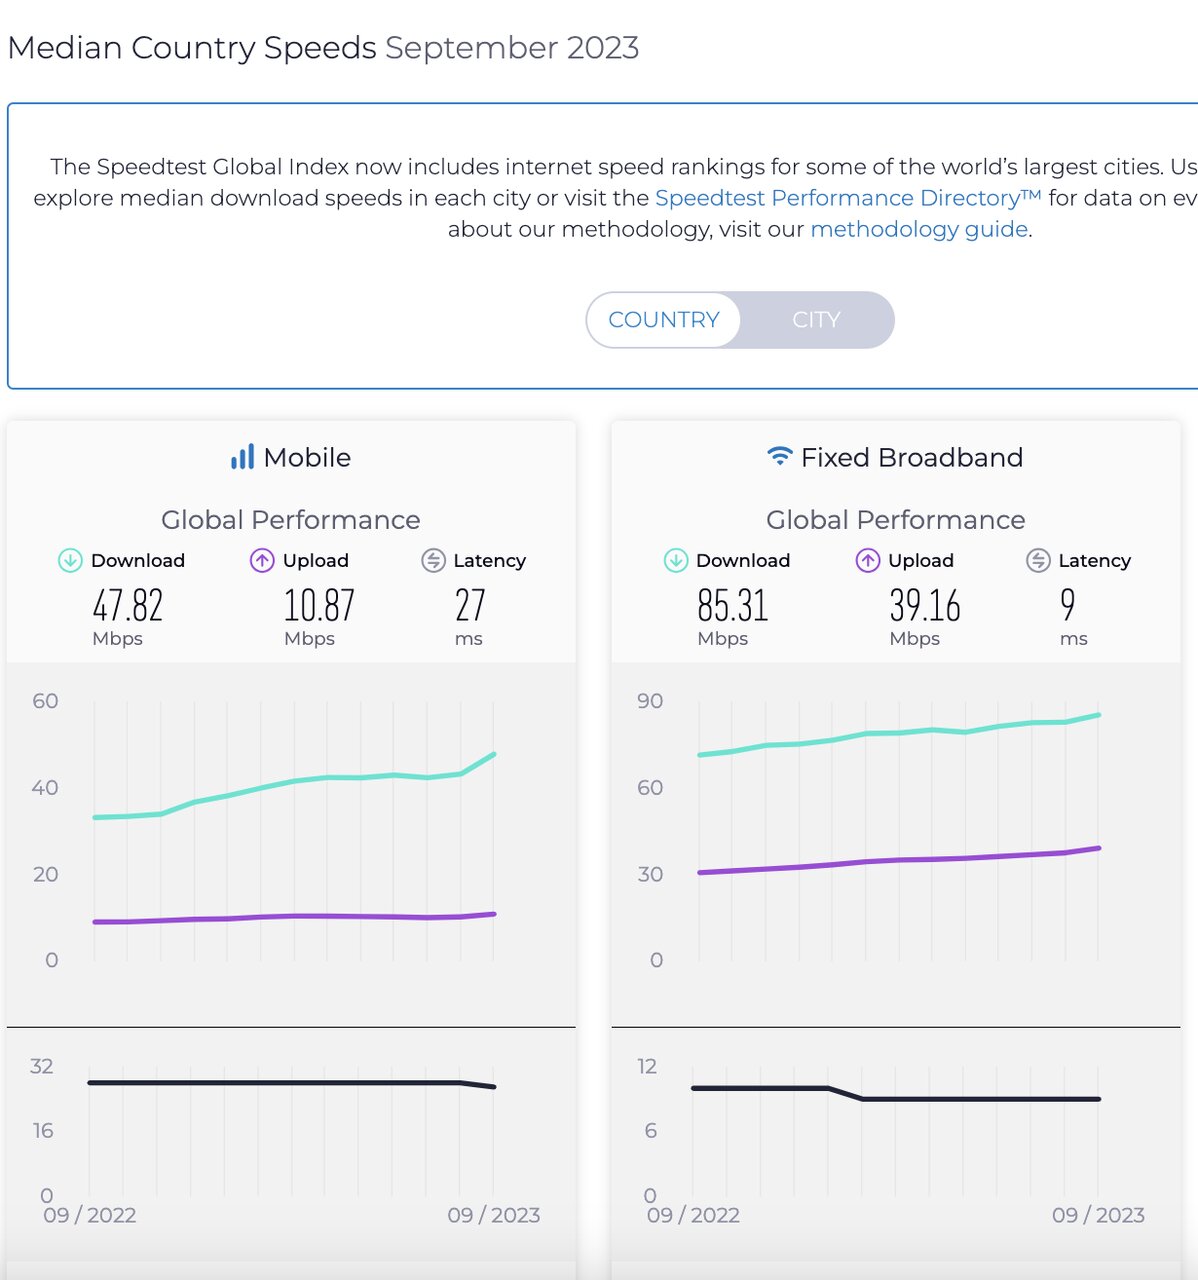Viewport: 1198px width, 1280px height.
Task: Click the Fixed Broadband latency icon
Action: tap(1038, 560)
